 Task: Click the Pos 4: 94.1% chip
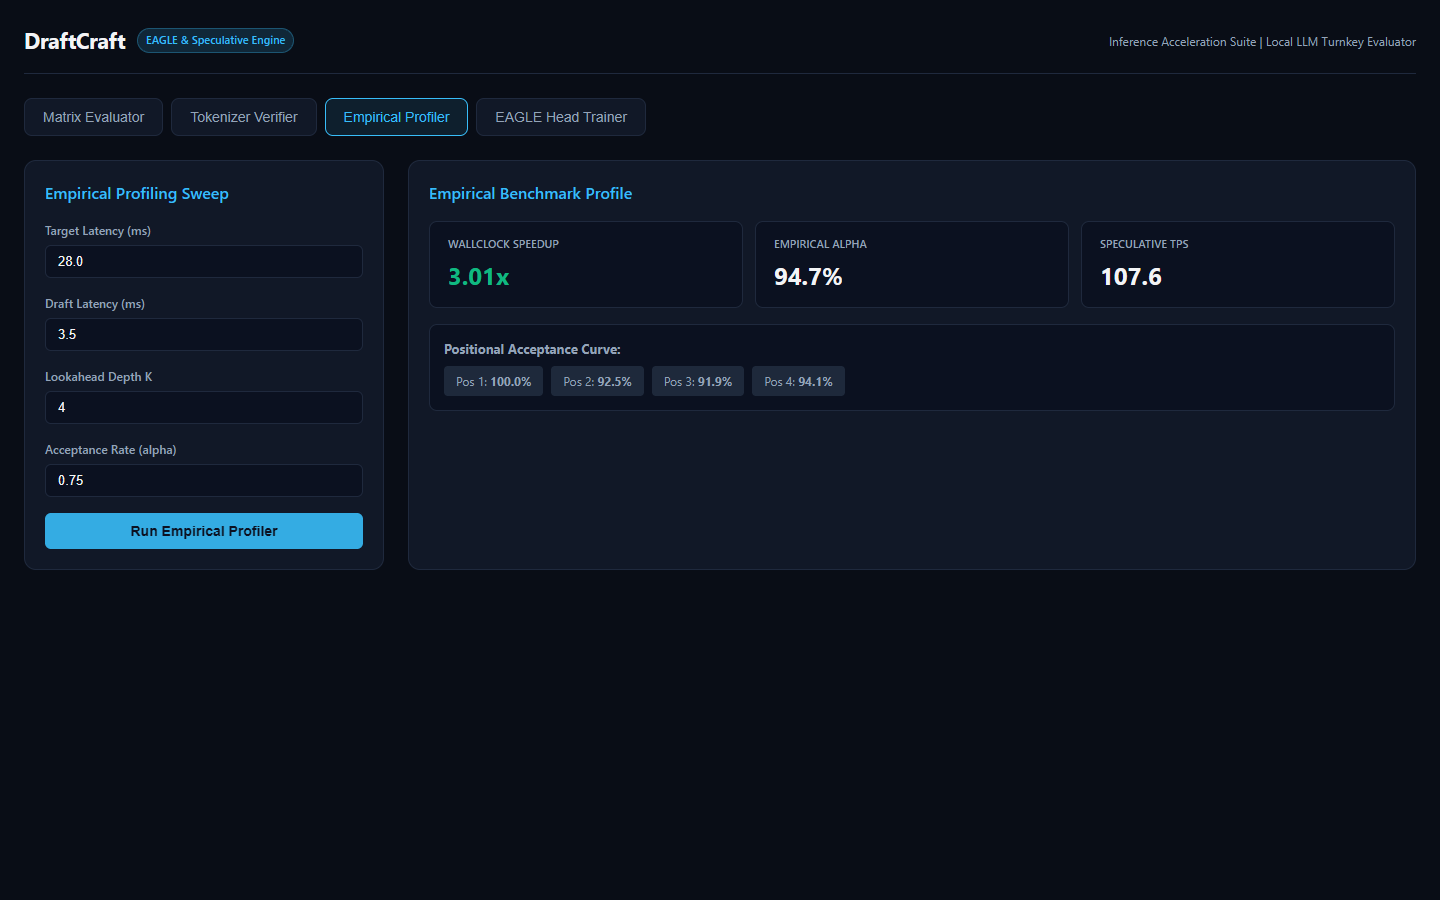click(x=798, y=381)
